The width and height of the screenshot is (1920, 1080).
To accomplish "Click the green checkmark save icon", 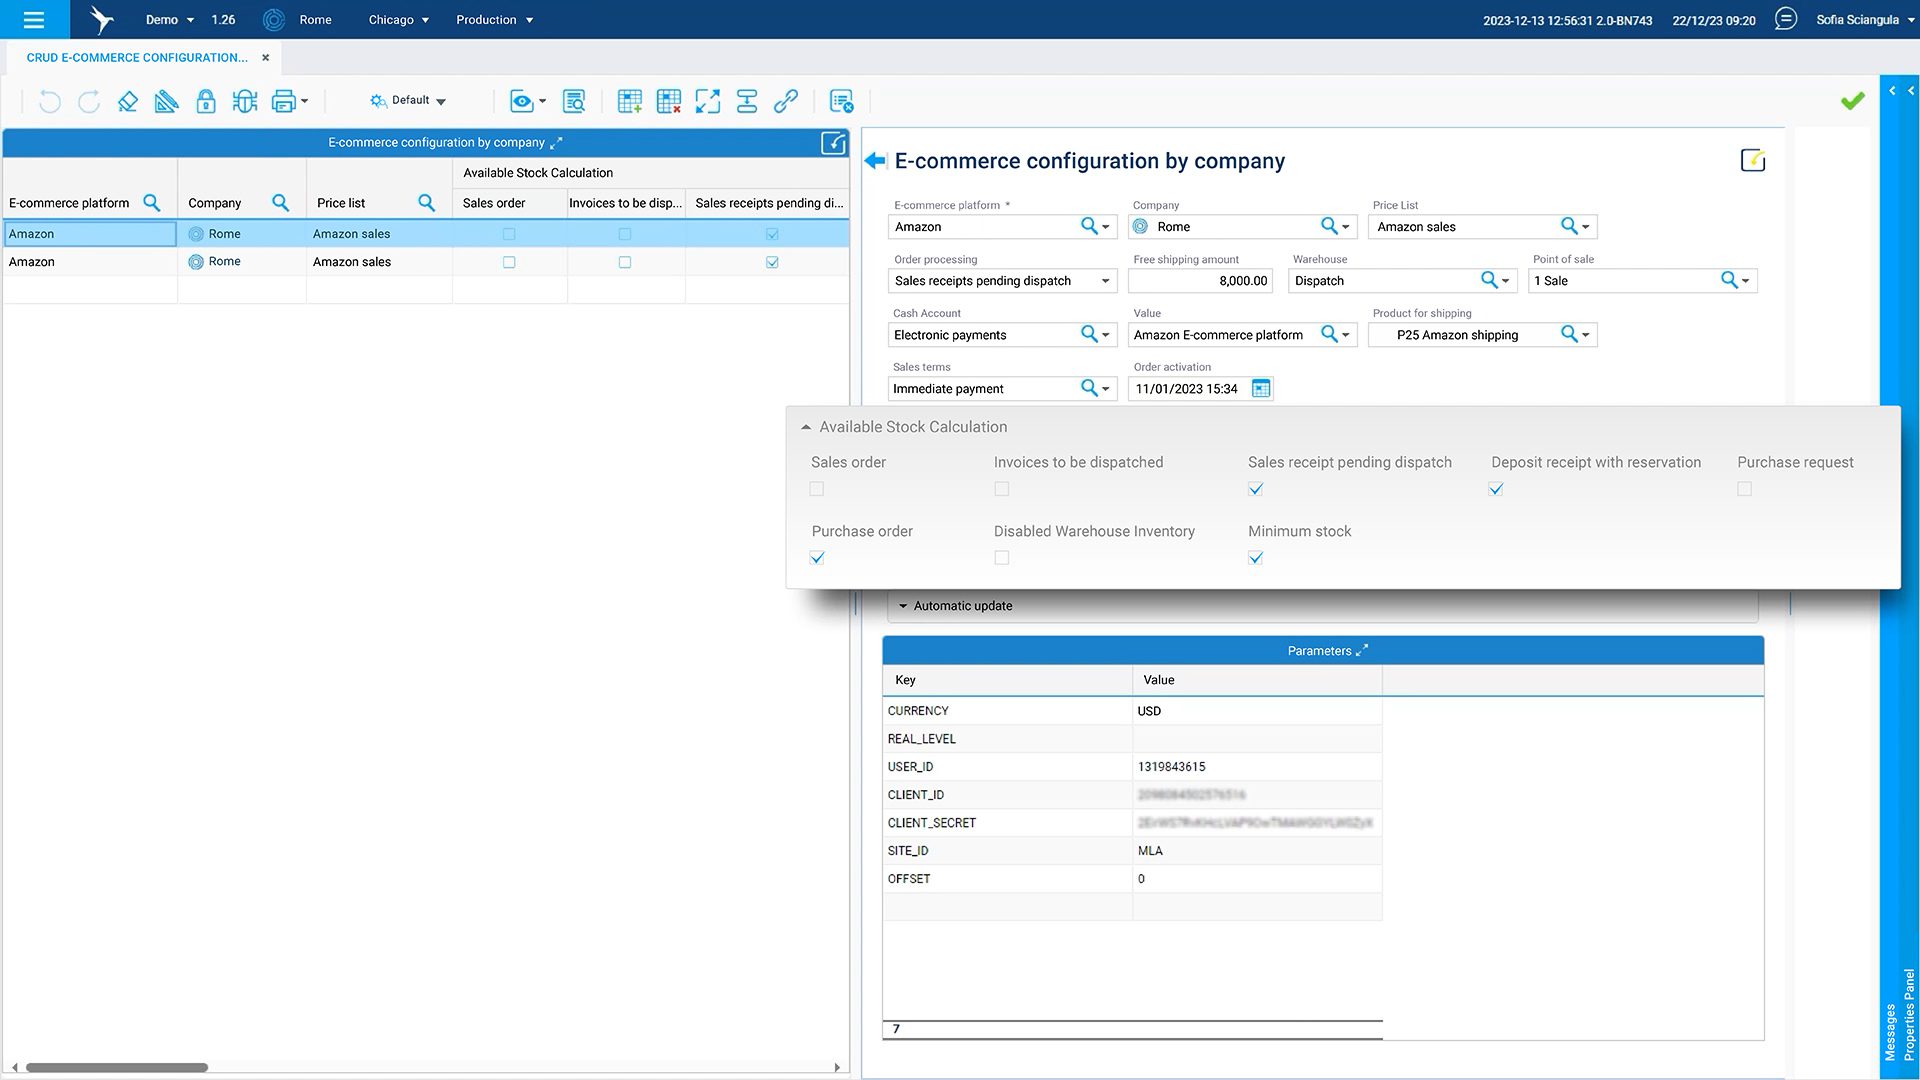I will point(1852,100).
